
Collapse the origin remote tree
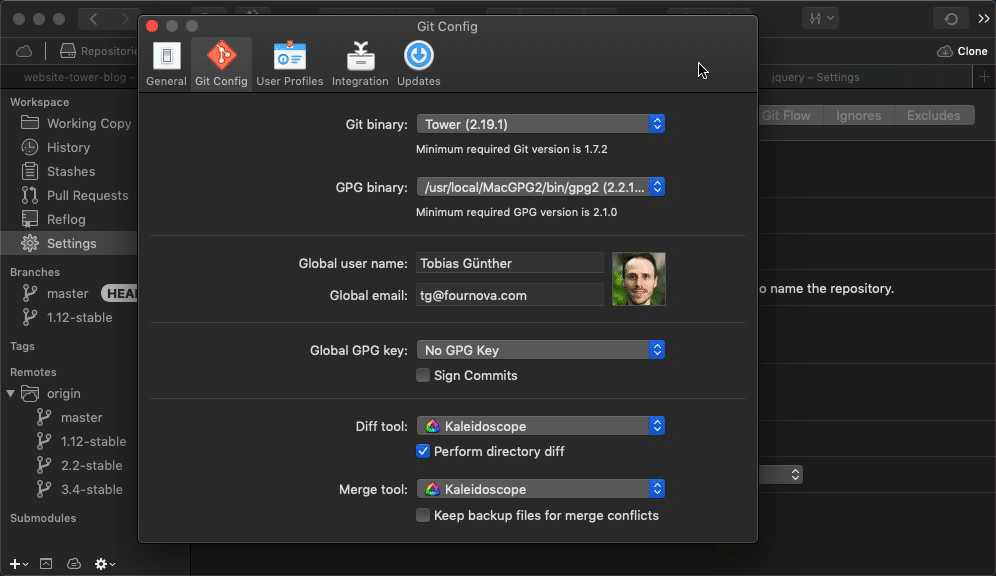[x=11, y=394]
